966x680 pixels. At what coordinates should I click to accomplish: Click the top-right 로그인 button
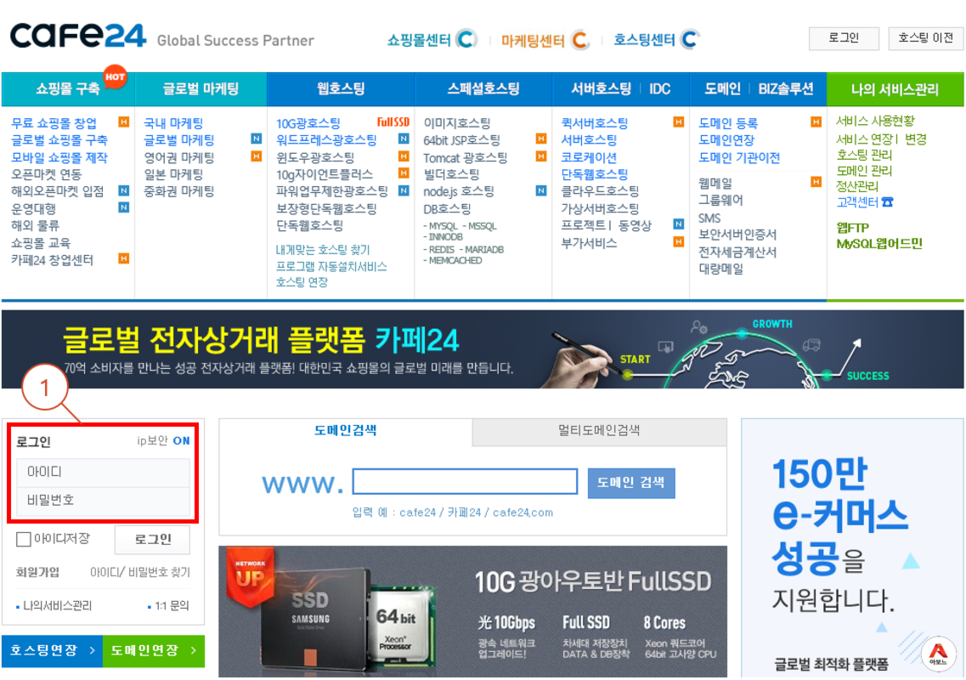pos(843,38)
